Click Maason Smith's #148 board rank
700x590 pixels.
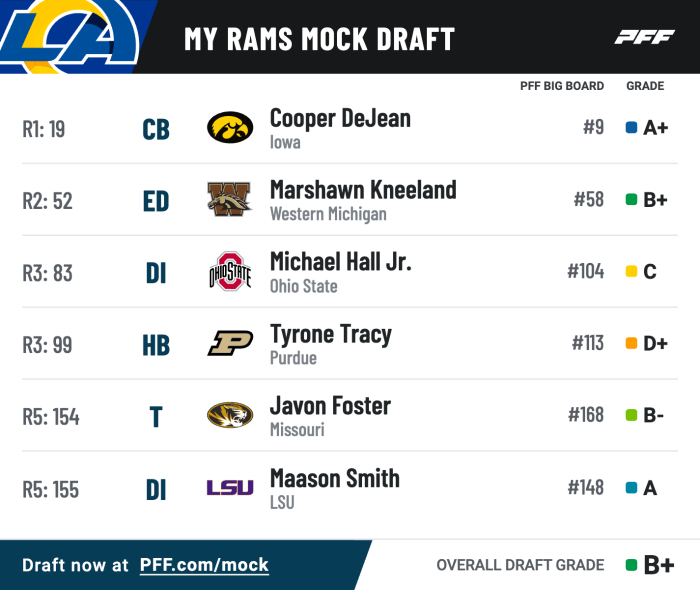coord(585,488)
